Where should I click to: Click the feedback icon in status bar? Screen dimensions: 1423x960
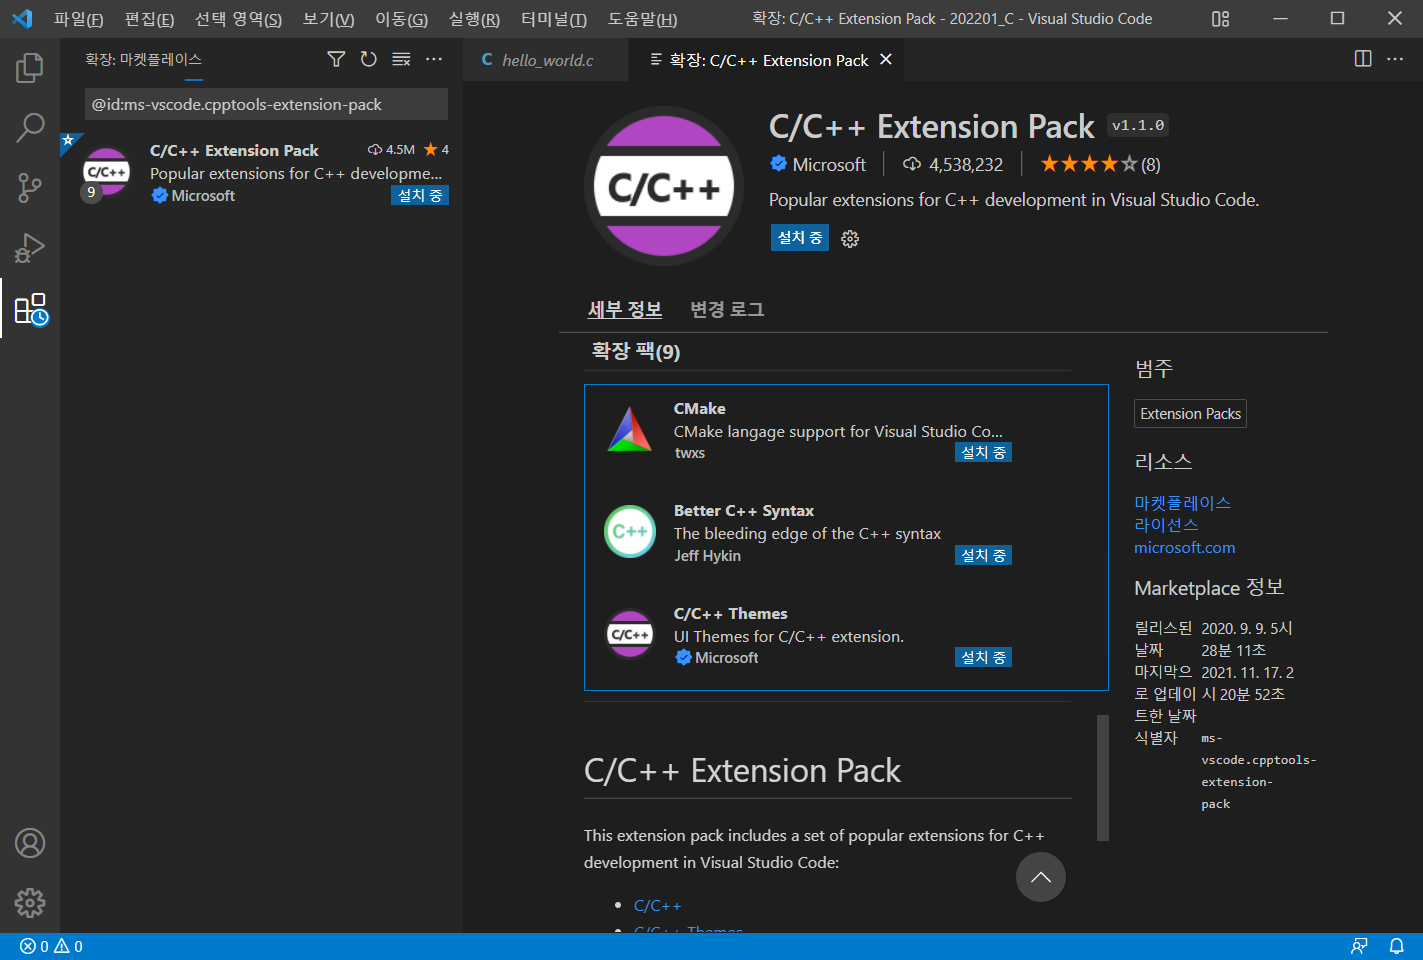pos(1359,946)
